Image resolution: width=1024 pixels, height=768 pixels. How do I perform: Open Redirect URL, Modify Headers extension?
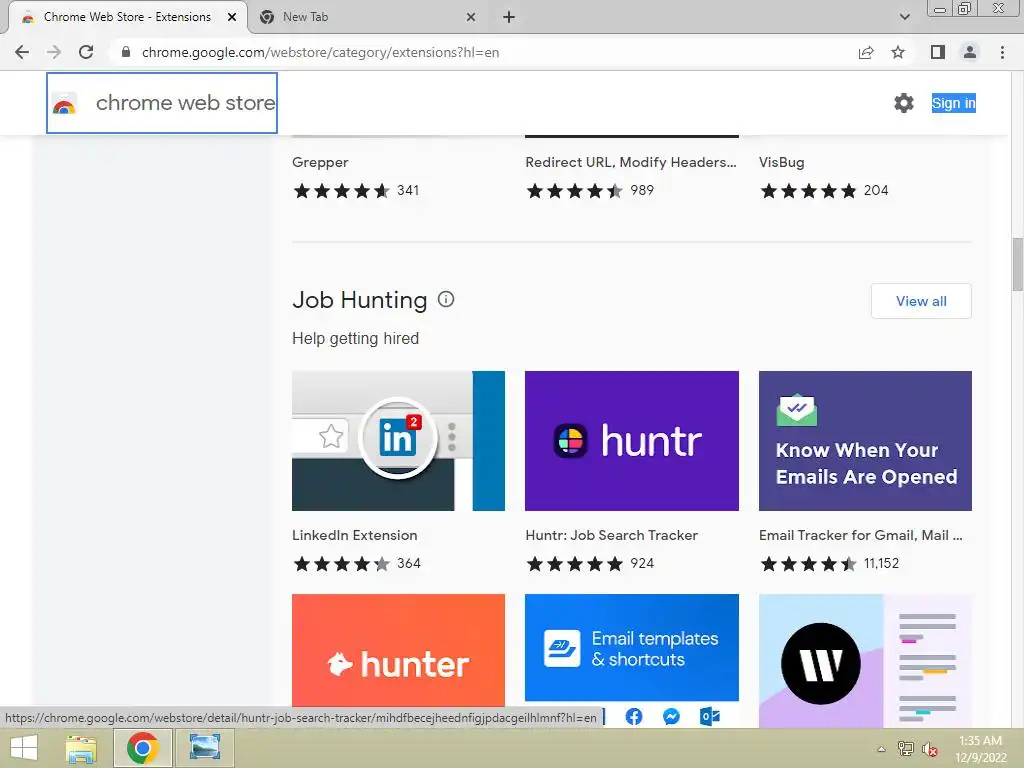pyautogui.click(x=631, y=162)
